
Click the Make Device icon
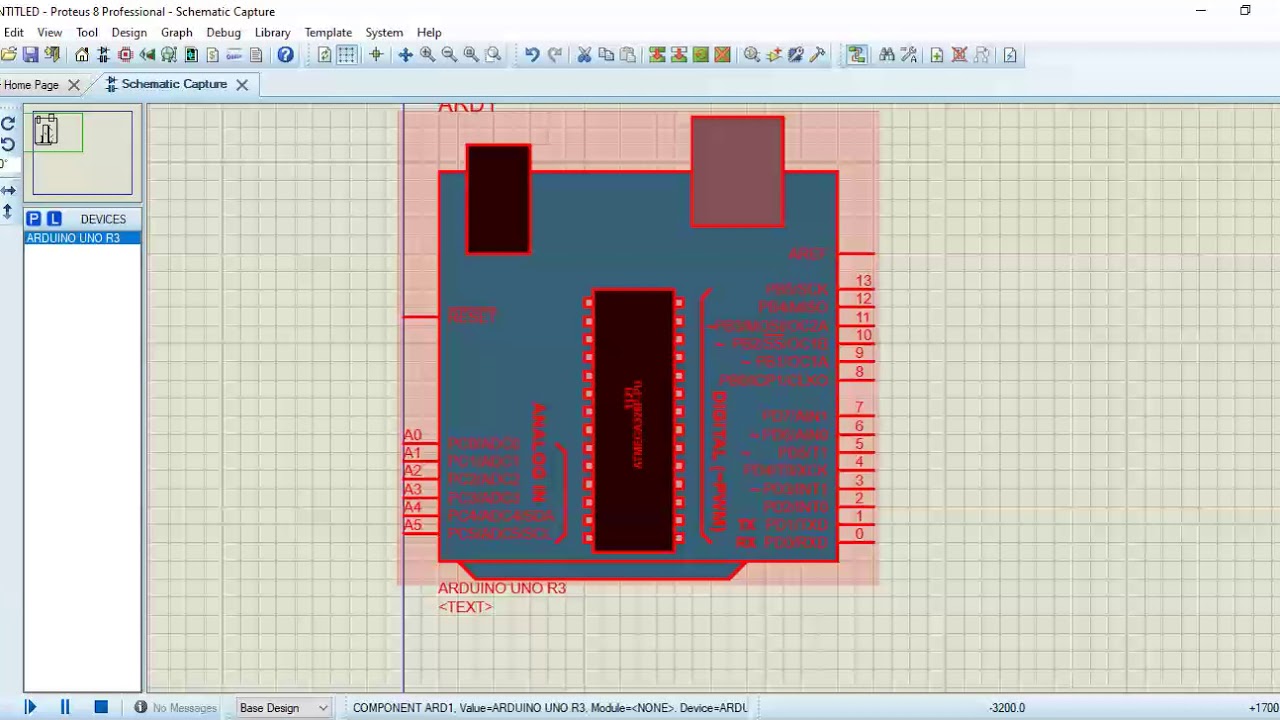[x=774, y=55]
